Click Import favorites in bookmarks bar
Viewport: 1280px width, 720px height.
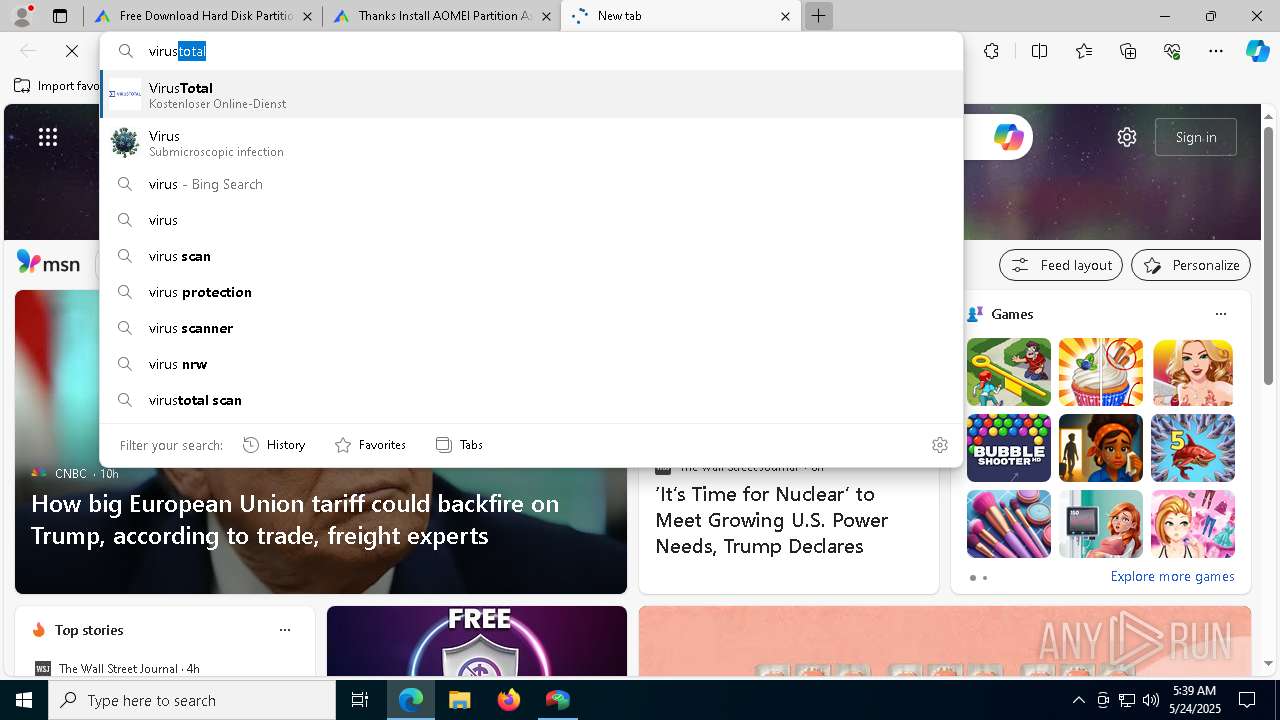click(x=57, y=86)
